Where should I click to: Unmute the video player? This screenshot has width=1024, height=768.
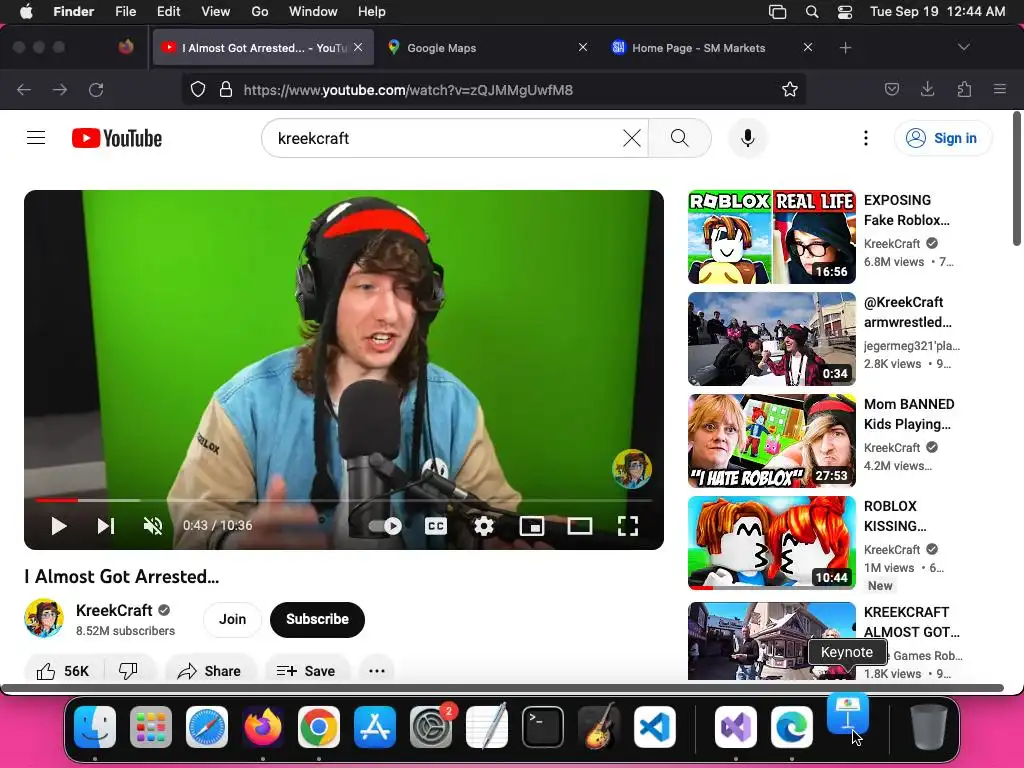(x=153, y=526)
